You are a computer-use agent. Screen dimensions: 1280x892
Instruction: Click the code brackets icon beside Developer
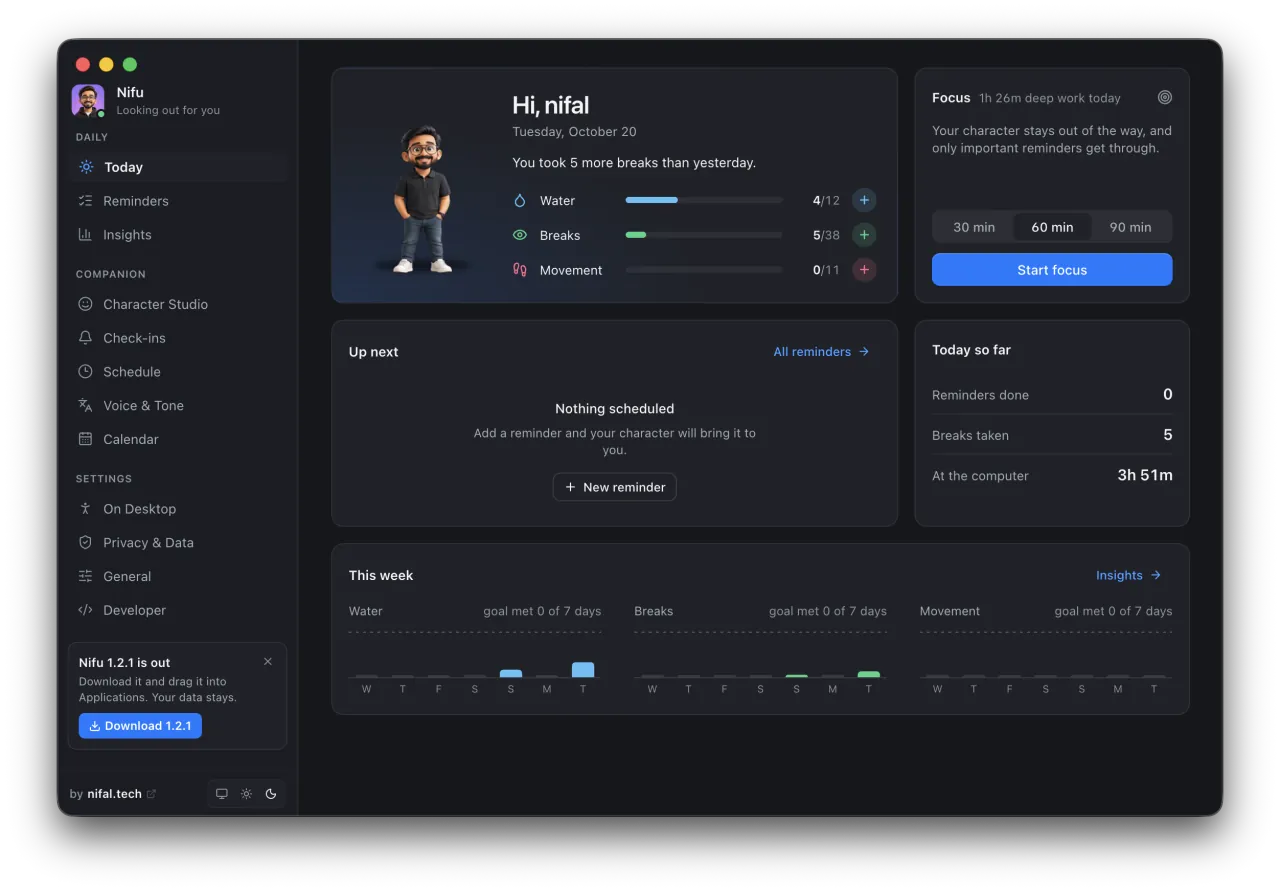click(85, 610)
